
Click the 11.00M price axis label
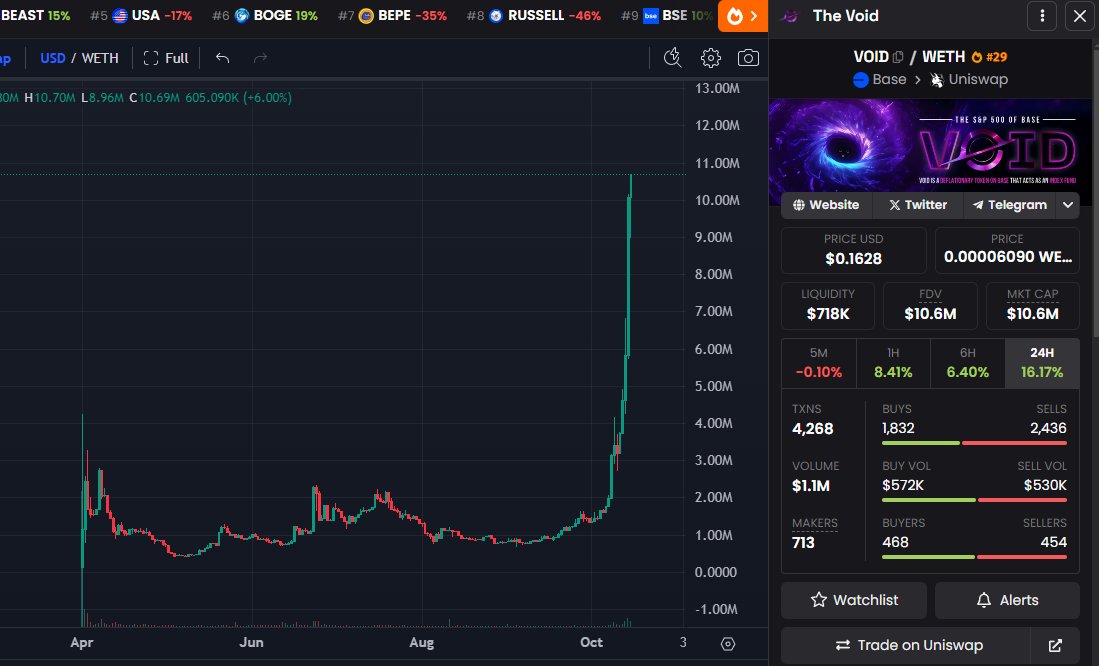click(717, 163)
